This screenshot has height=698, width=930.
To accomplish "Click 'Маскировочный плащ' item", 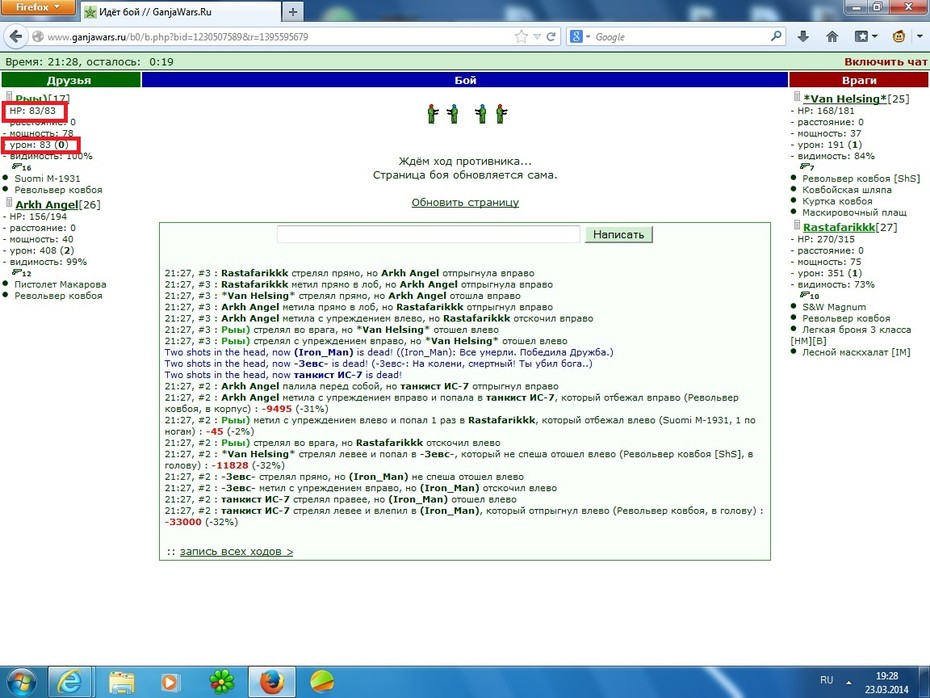I will coord(854,212).
